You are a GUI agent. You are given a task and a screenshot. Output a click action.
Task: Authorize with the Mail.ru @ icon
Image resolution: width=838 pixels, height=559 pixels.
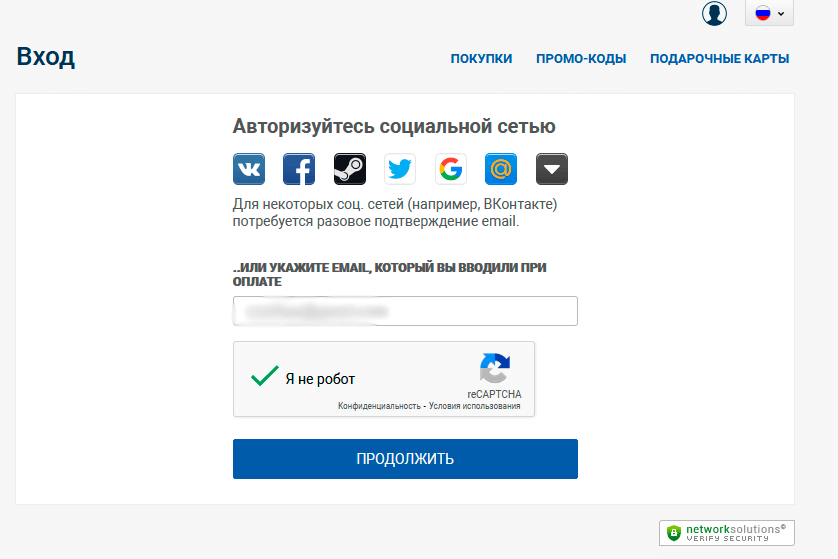pyautogui.click(x=501, y=169)
